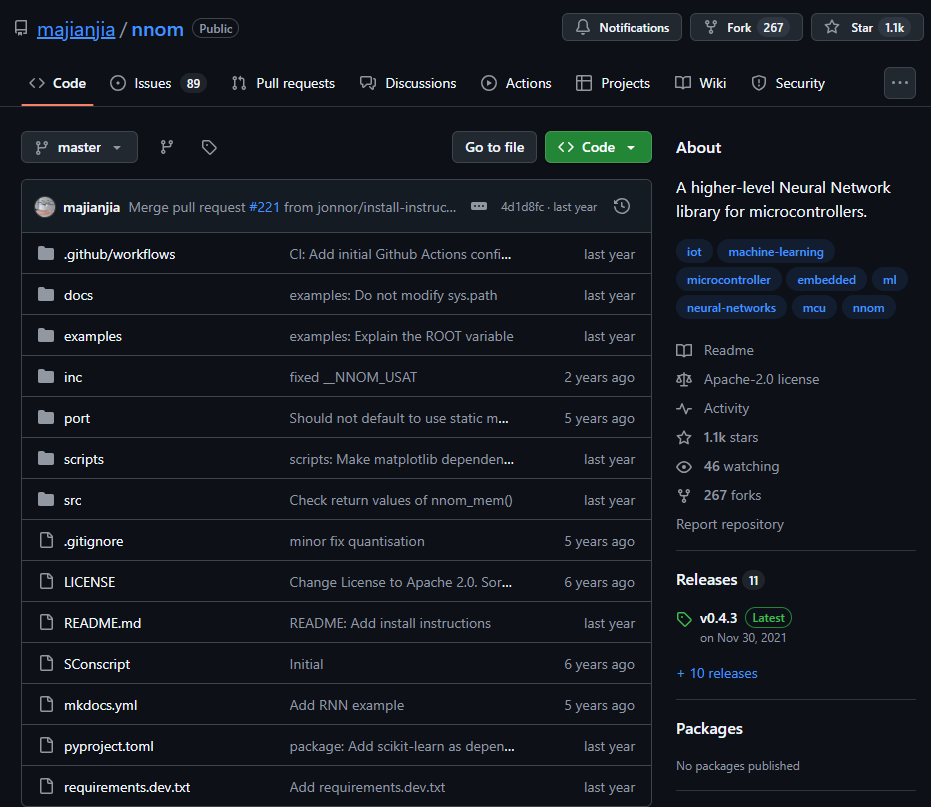Open the Packages heading link
The width and height of the screenshot is (931, 807).
pos(709,729)
